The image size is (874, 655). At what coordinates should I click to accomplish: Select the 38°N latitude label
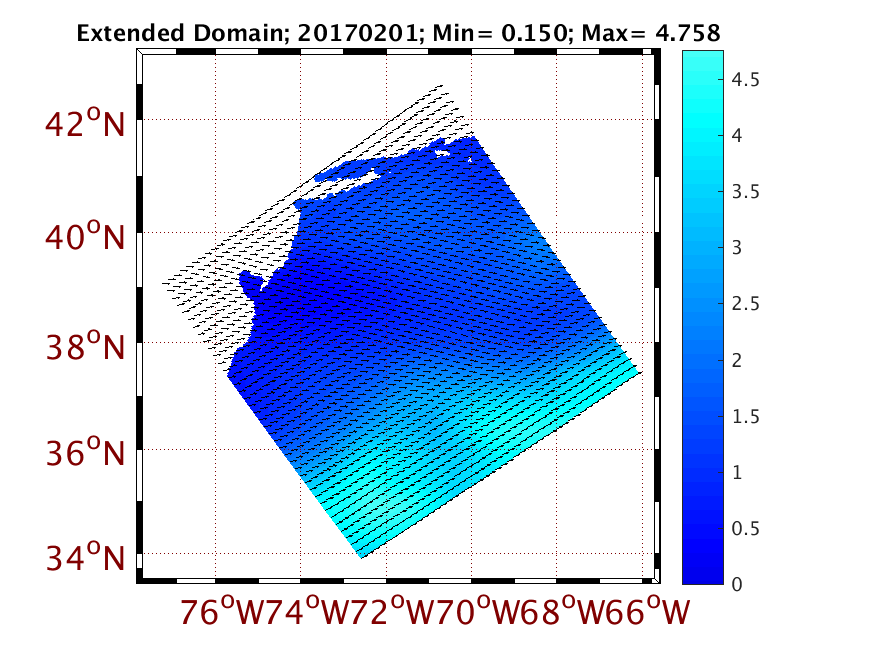85,346
